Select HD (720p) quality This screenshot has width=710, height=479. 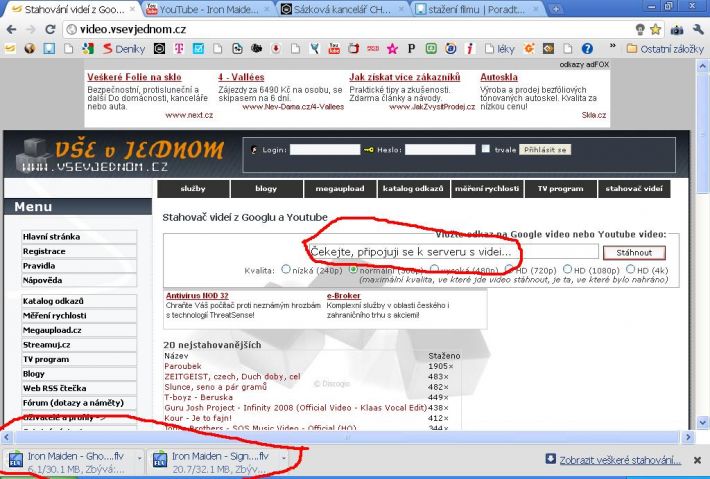(509, 269)
